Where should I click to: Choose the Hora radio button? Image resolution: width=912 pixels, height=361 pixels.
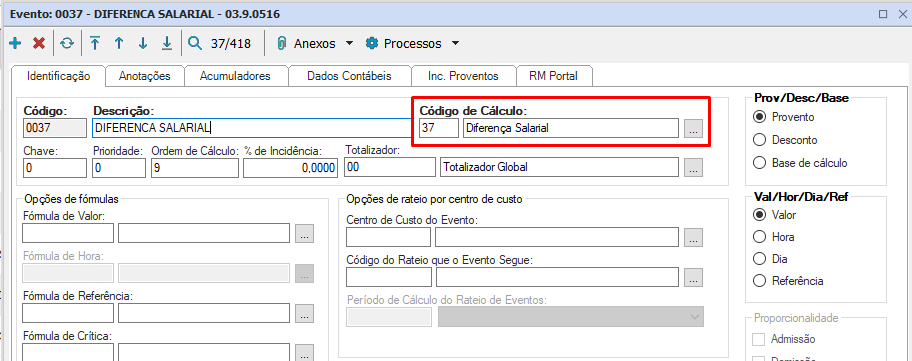point(759,237)
